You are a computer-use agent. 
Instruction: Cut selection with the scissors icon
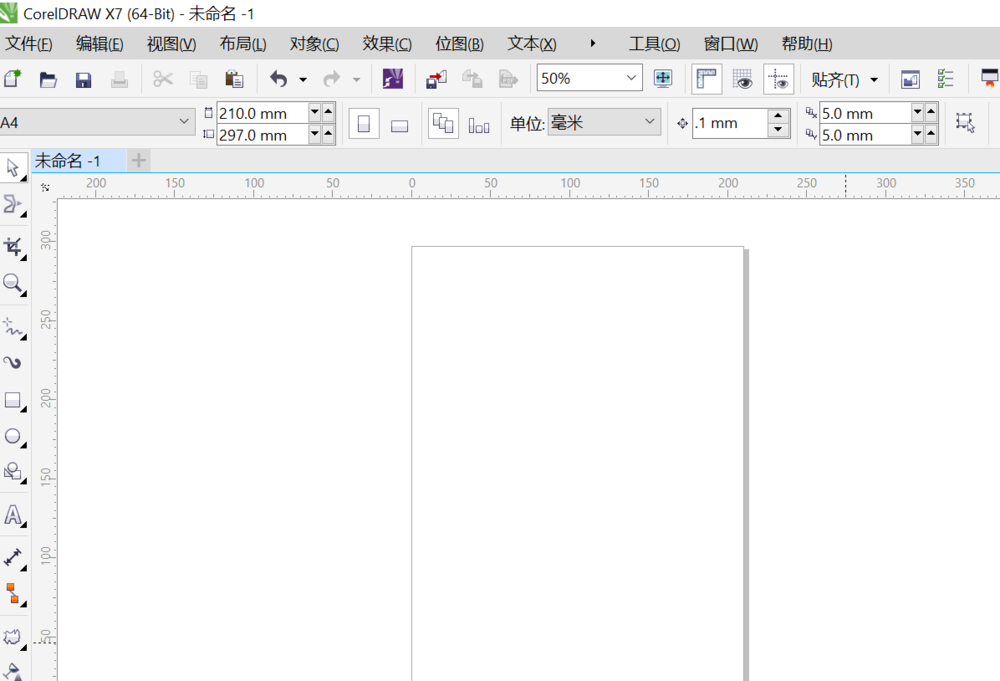163,79
